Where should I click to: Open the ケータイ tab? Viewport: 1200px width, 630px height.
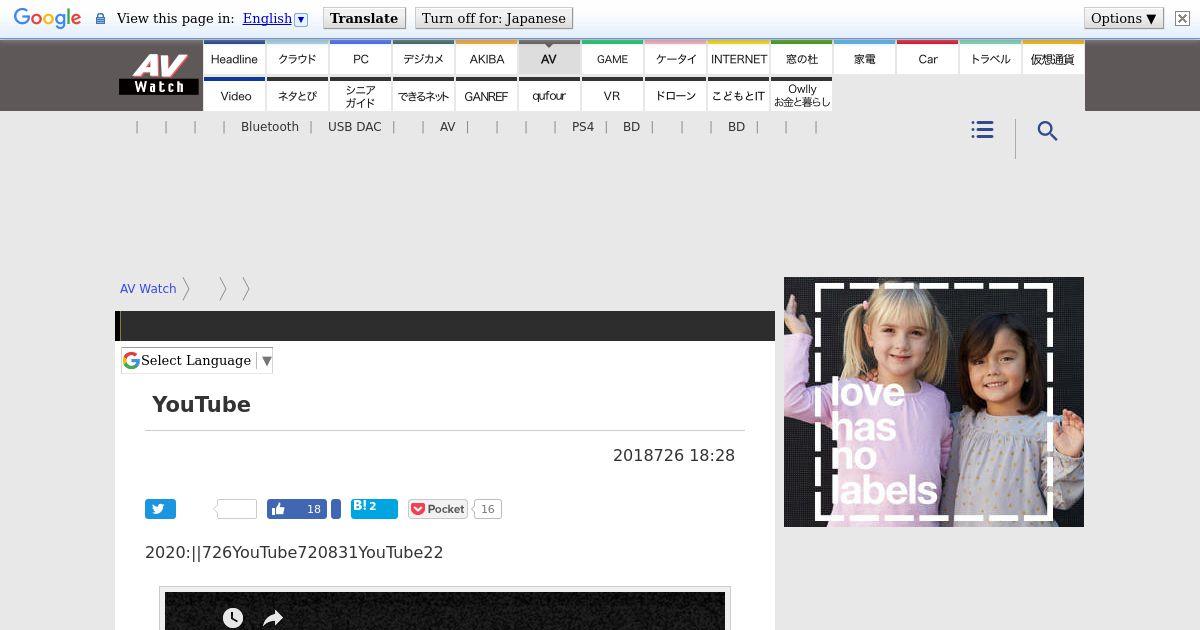675,58
